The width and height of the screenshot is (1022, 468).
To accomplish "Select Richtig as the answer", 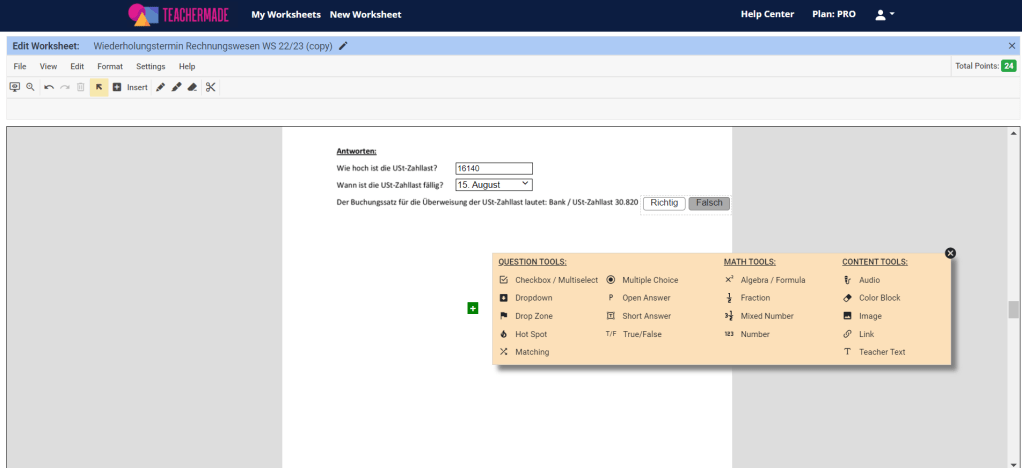I will (x=664, y=203).
